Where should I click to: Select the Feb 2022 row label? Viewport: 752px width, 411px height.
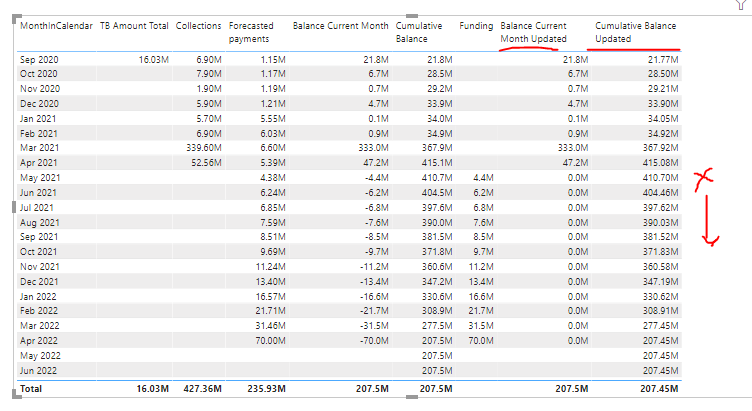click(39, 310)
